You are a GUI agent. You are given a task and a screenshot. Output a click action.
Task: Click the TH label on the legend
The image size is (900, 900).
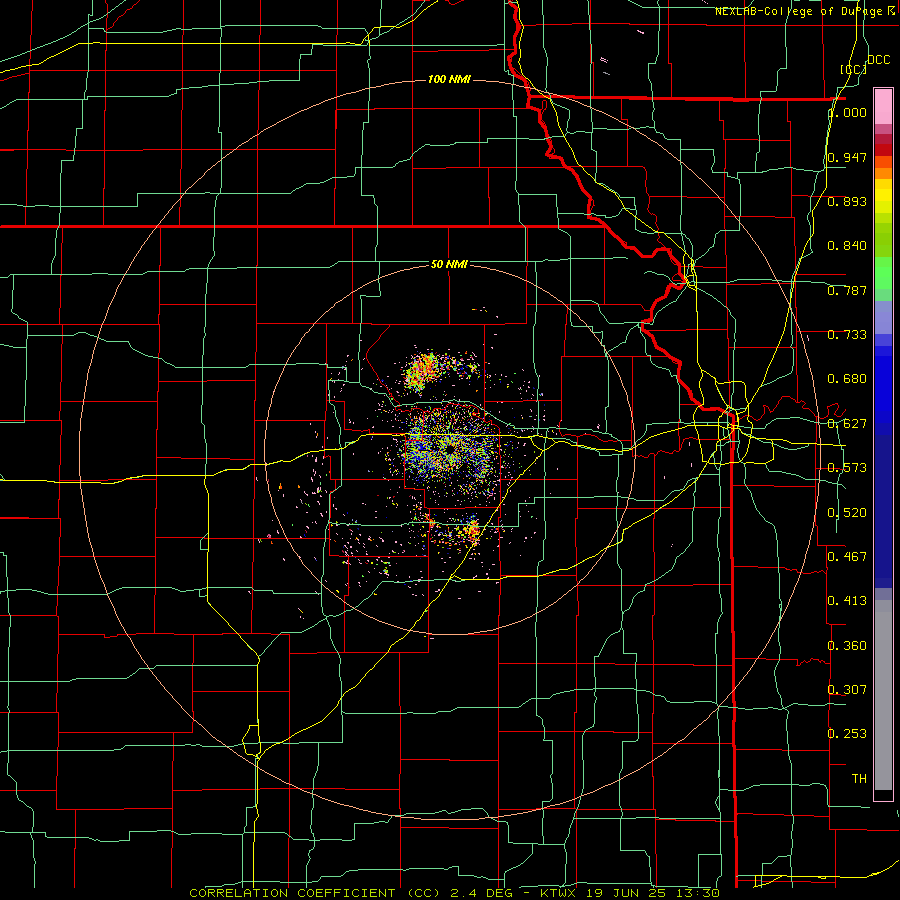tap(859, 779)
